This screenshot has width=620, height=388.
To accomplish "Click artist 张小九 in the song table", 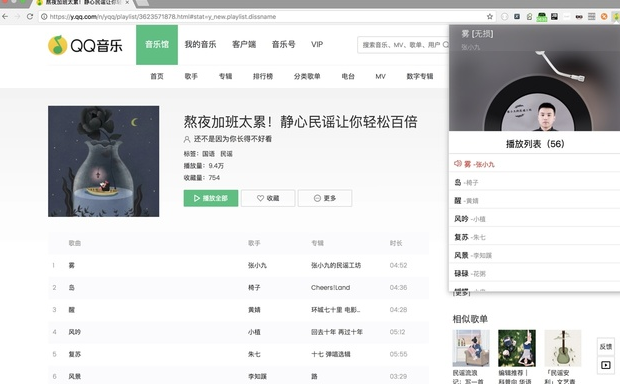I will pos(257,265).
